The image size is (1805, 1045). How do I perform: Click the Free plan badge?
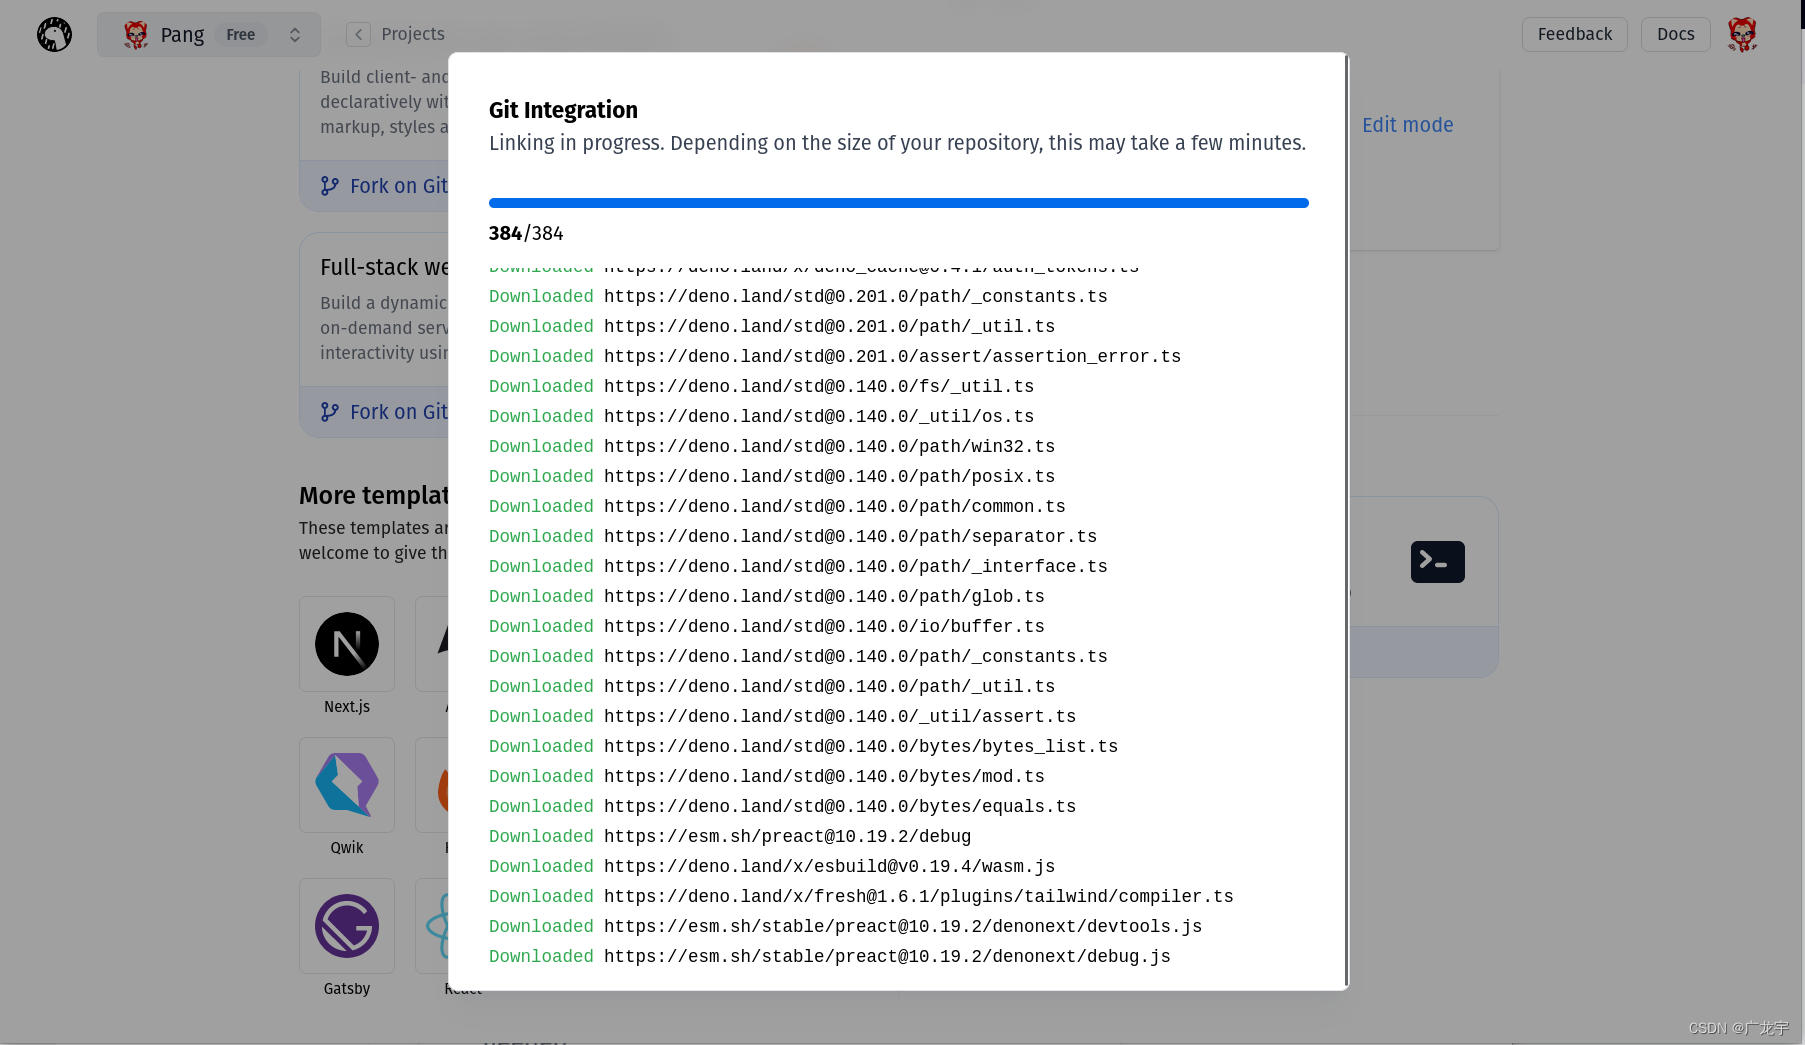[241, 35]
